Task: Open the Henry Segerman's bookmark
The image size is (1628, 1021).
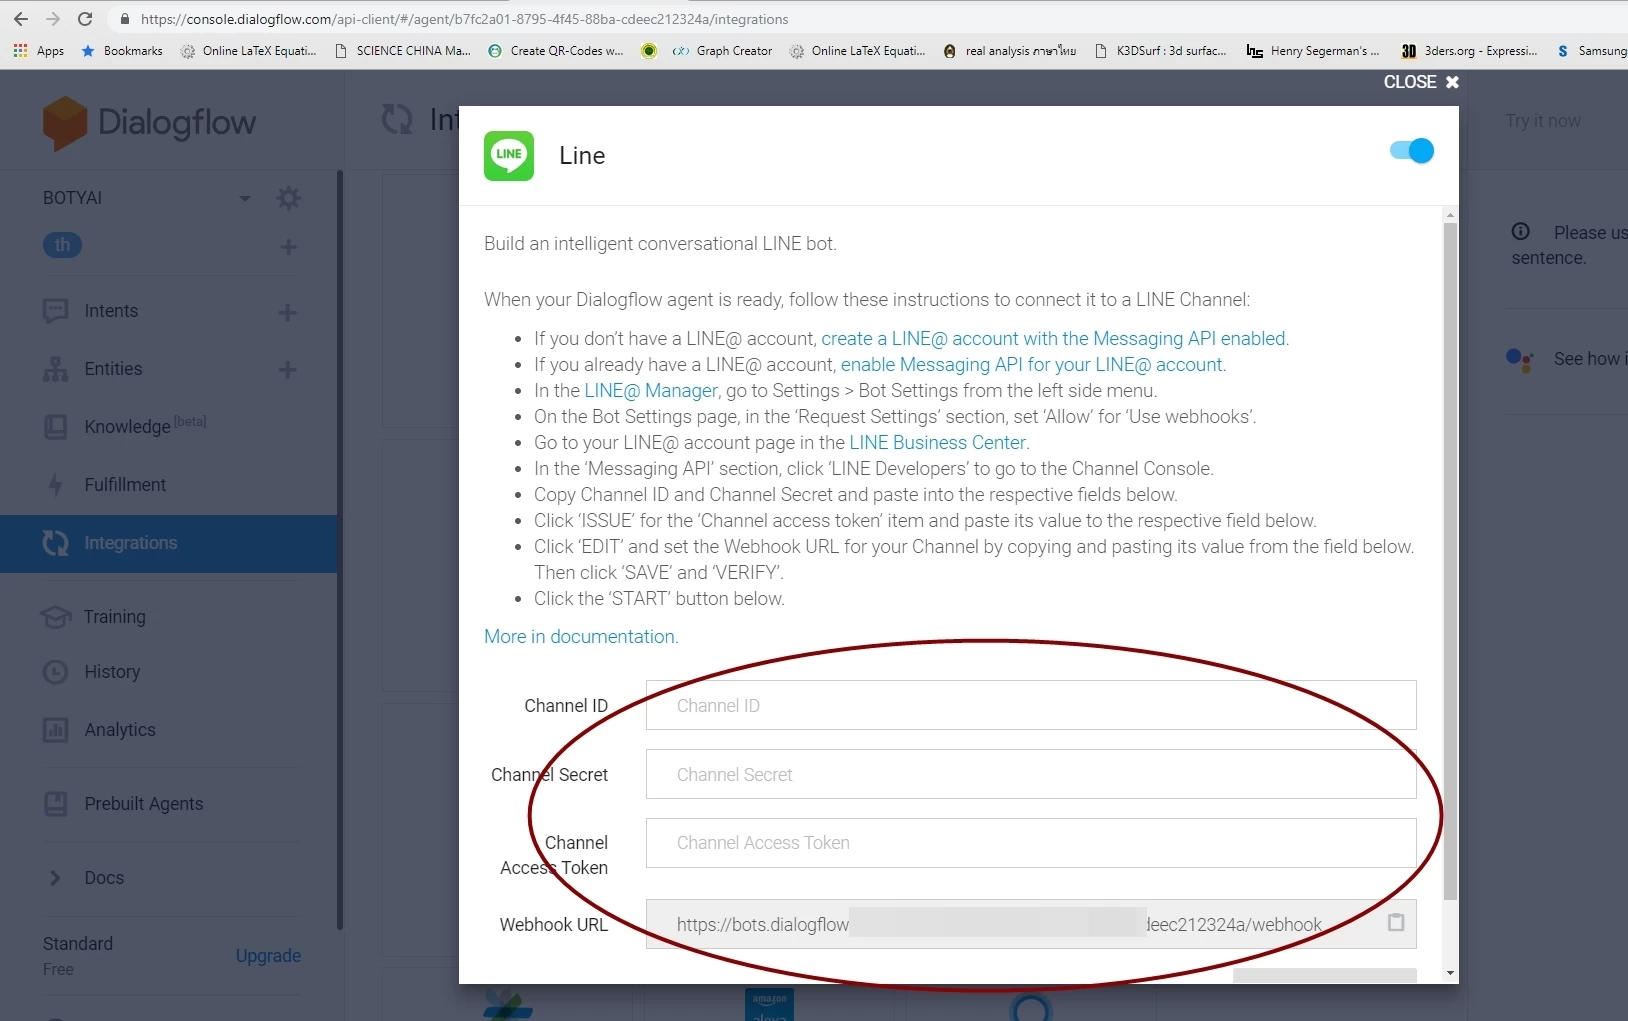Action: click(1313, 51)
